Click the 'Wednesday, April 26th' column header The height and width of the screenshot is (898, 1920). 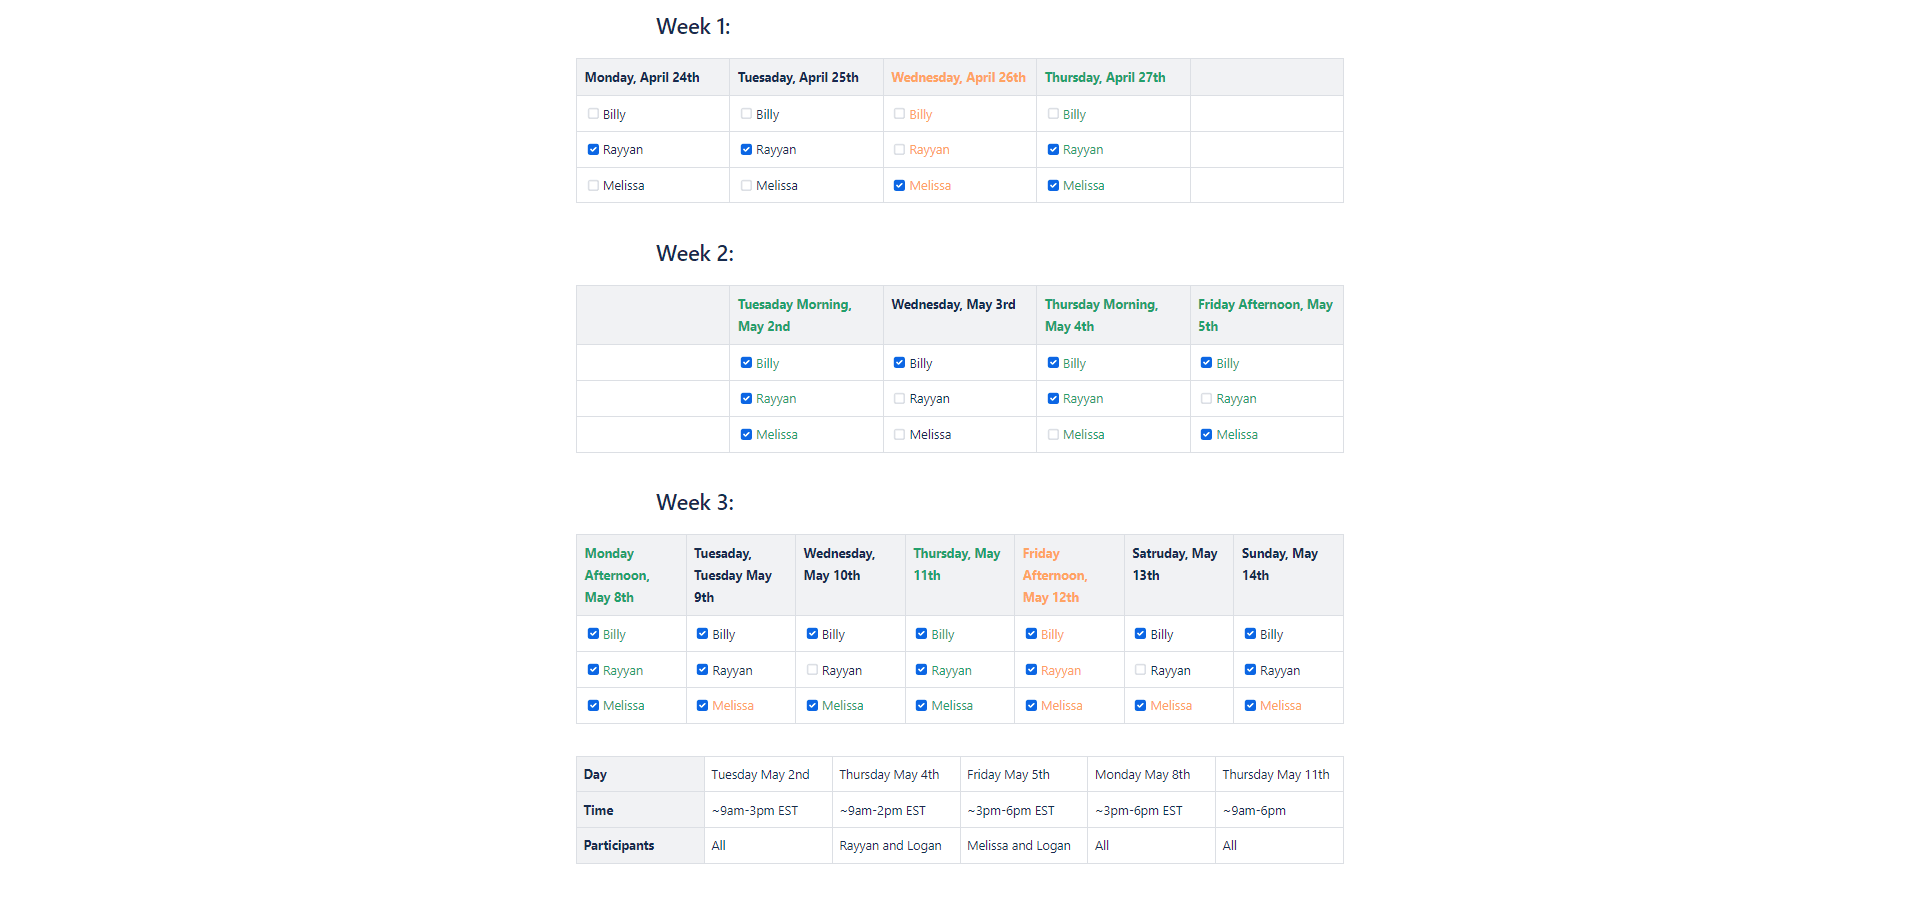click(x=958, y=77)
